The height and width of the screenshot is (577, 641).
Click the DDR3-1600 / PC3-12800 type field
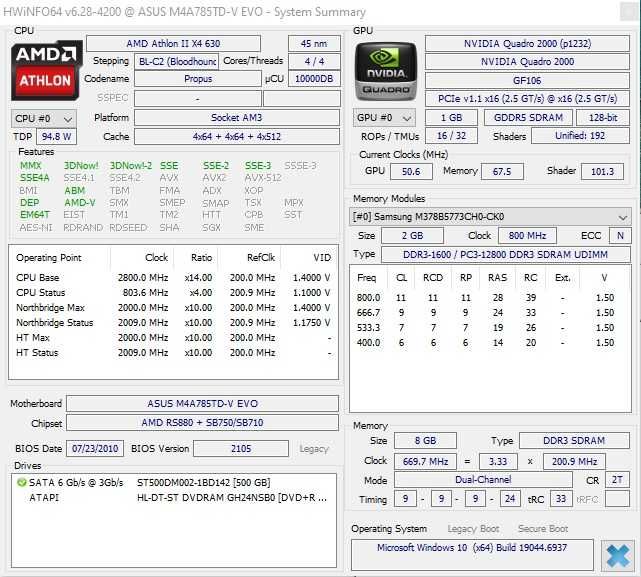[x=506, y=254]
